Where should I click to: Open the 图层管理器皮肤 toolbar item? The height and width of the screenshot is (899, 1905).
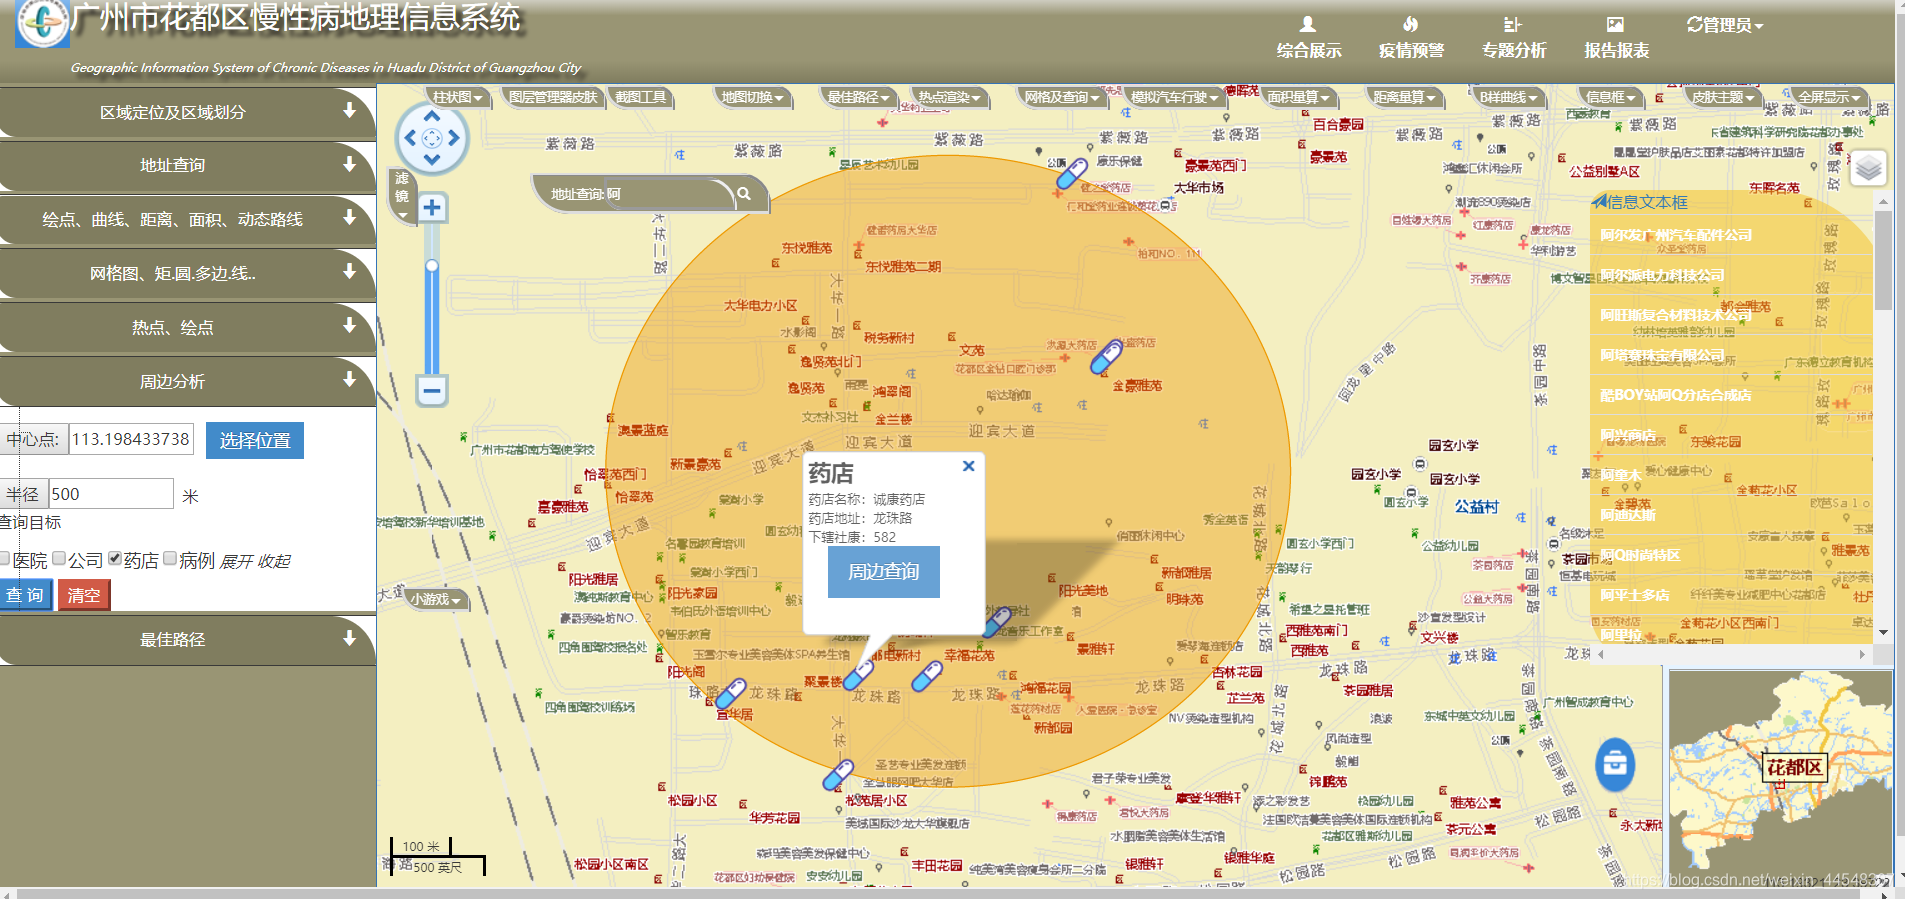553,97
